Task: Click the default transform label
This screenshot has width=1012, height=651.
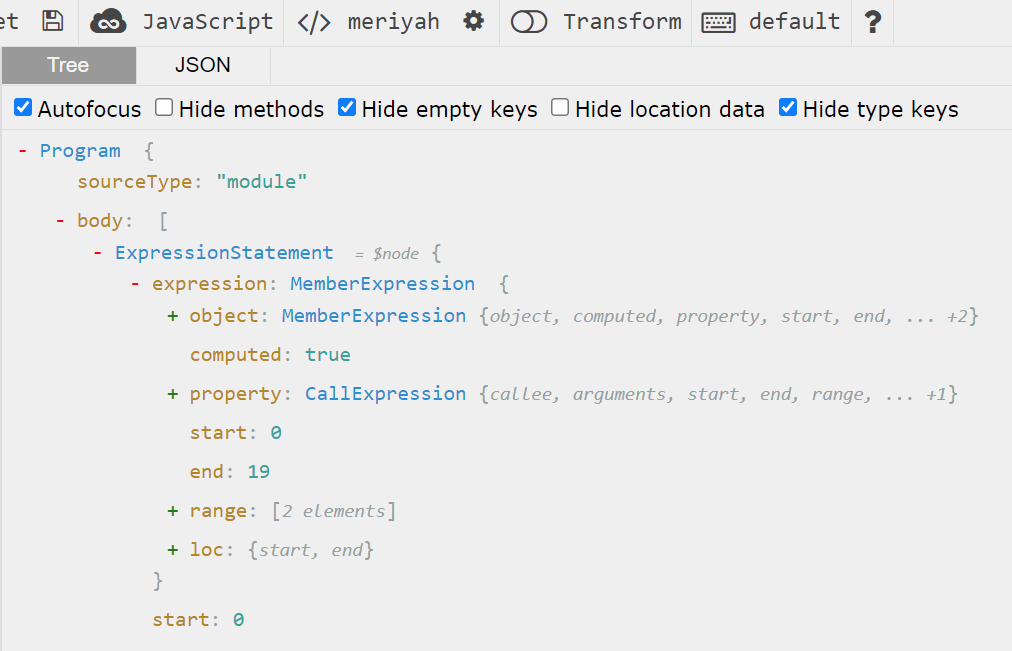Action: point(794,21)
